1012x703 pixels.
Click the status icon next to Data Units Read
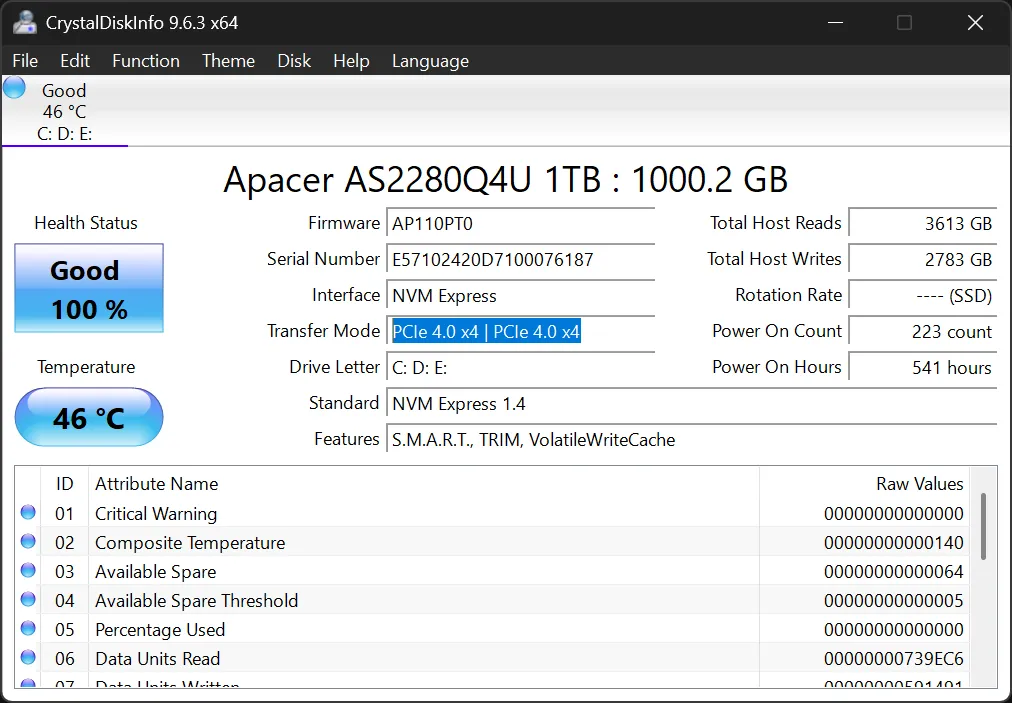(28, 658)
